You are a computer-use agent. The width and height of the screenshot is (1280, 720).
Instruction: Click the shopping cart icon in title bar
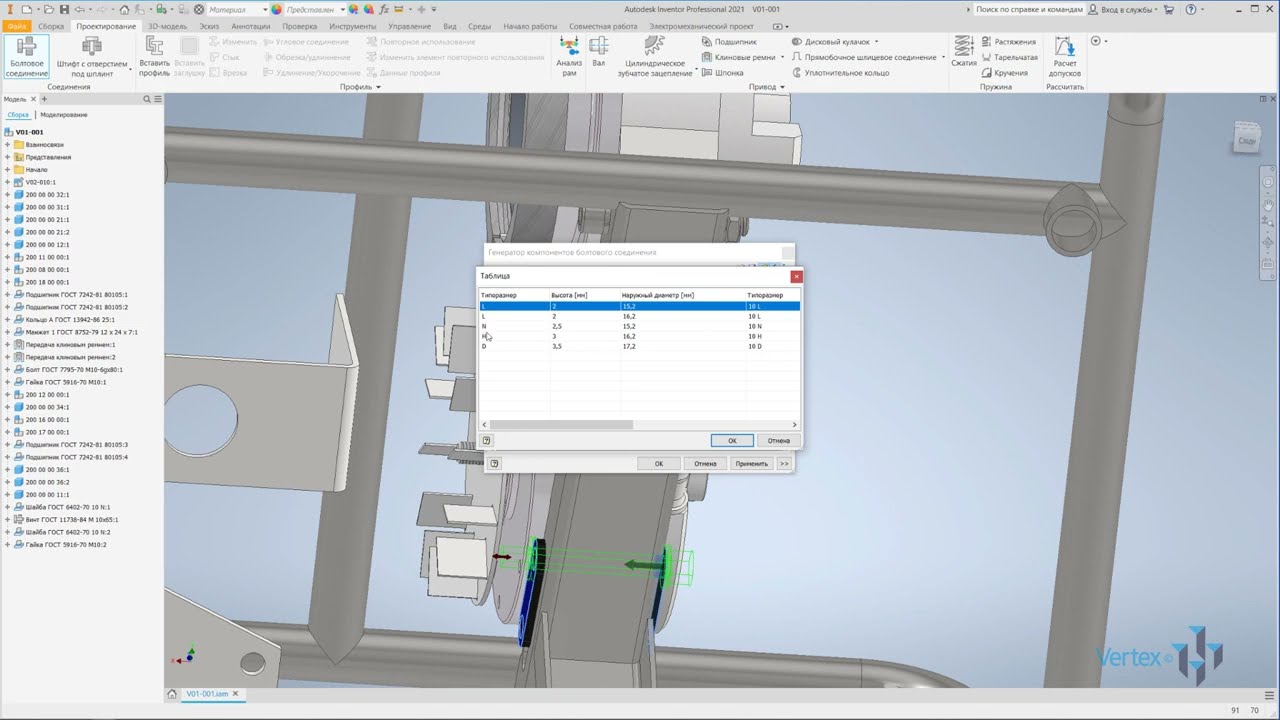coord(1169,9)
